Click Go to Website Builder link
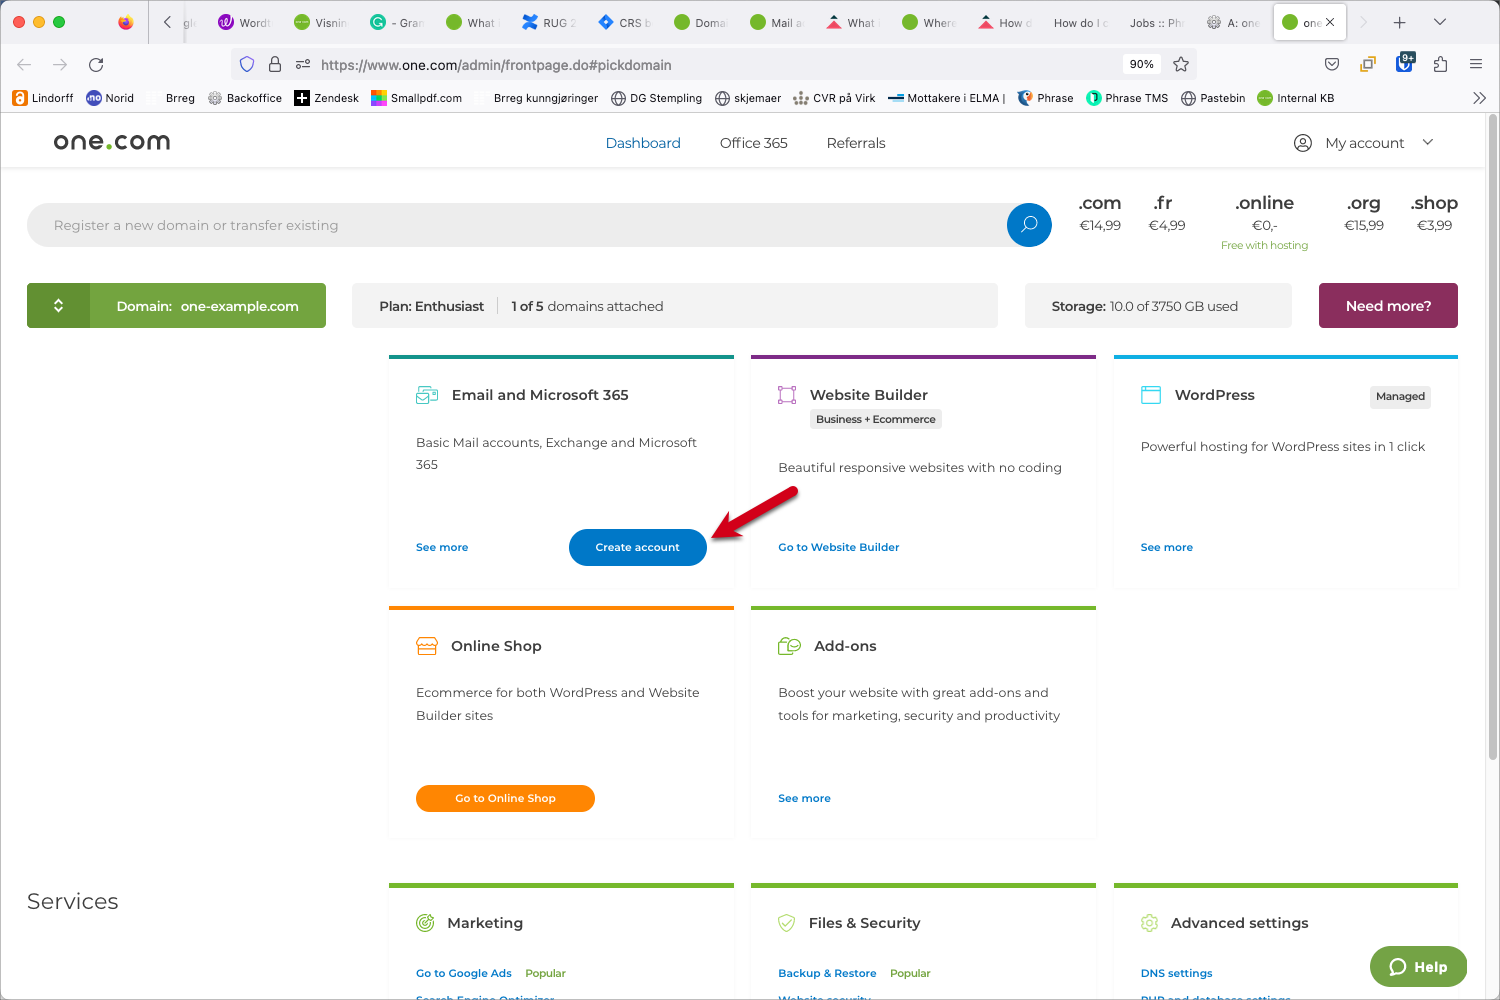 tap(839, 547)
